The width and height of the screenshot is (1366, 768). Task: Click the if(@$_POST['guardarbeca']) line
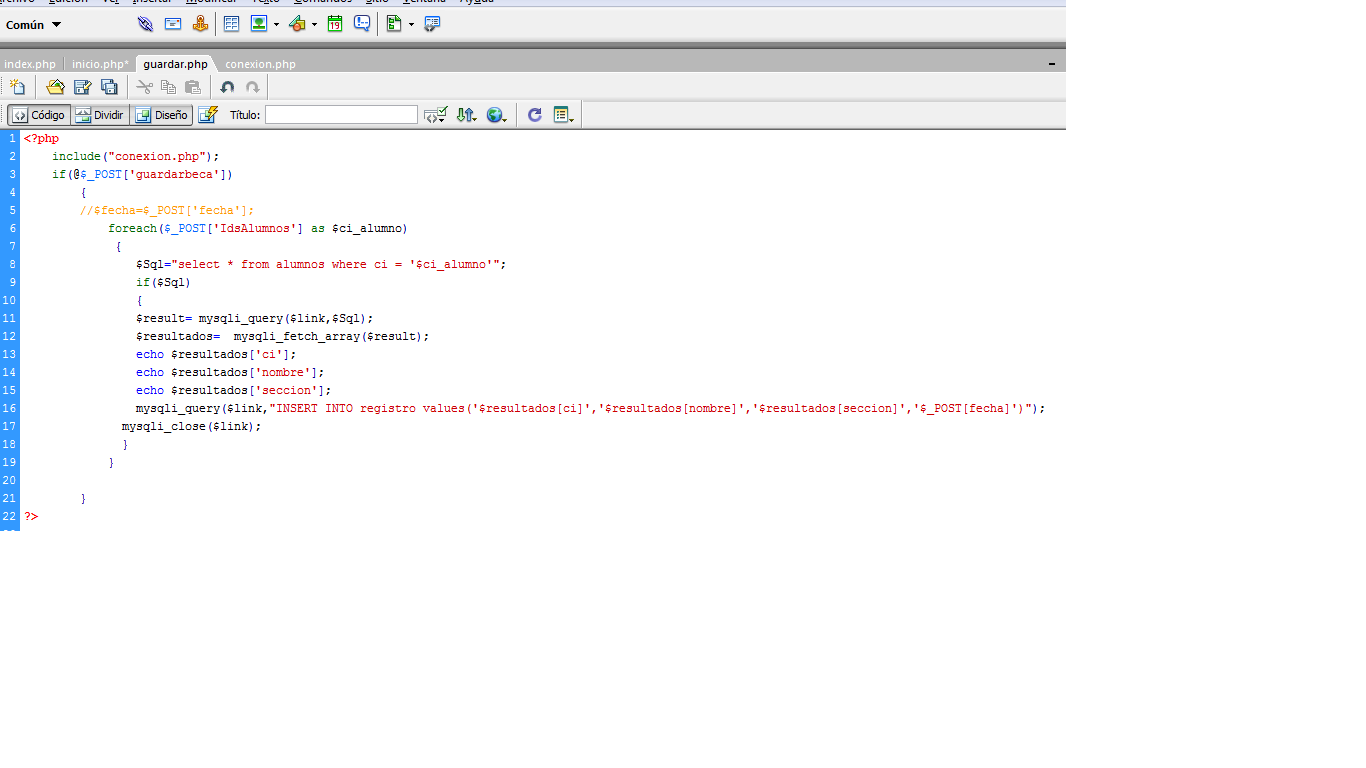142,174
